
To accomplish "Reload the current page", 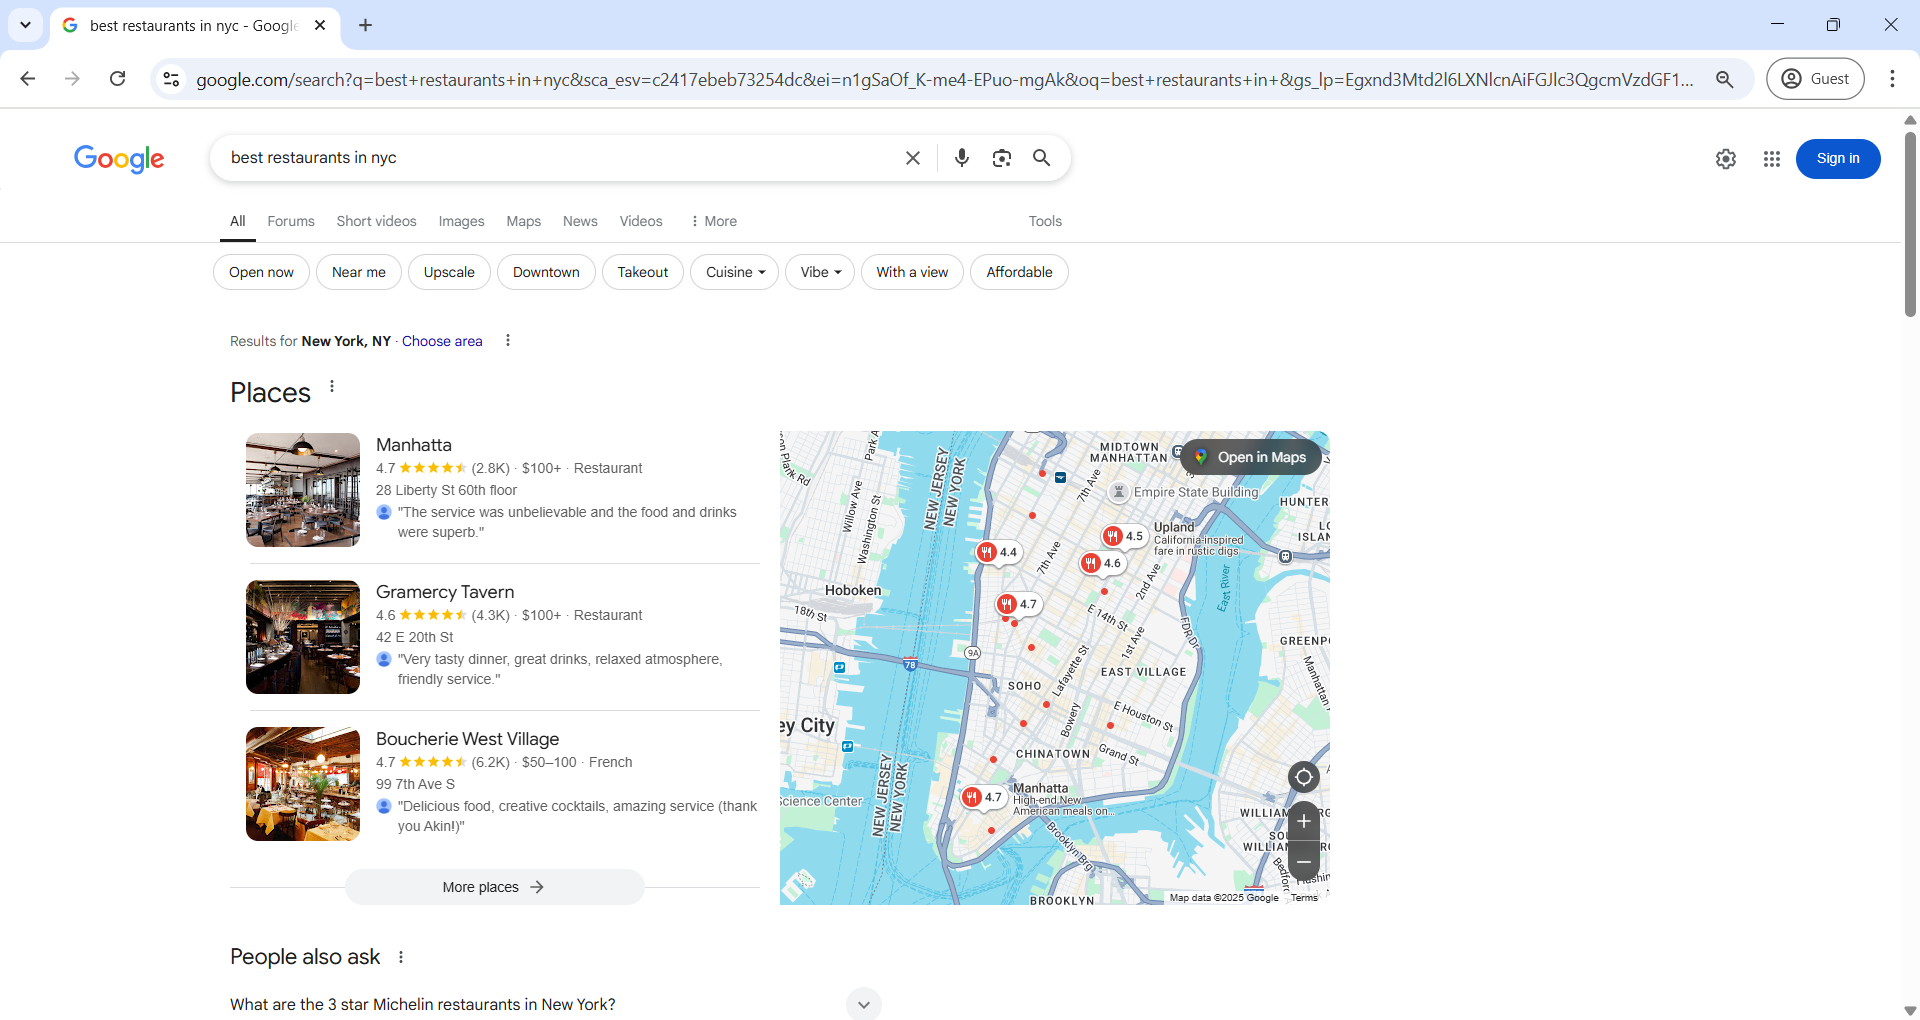I will tap(117, 79).
